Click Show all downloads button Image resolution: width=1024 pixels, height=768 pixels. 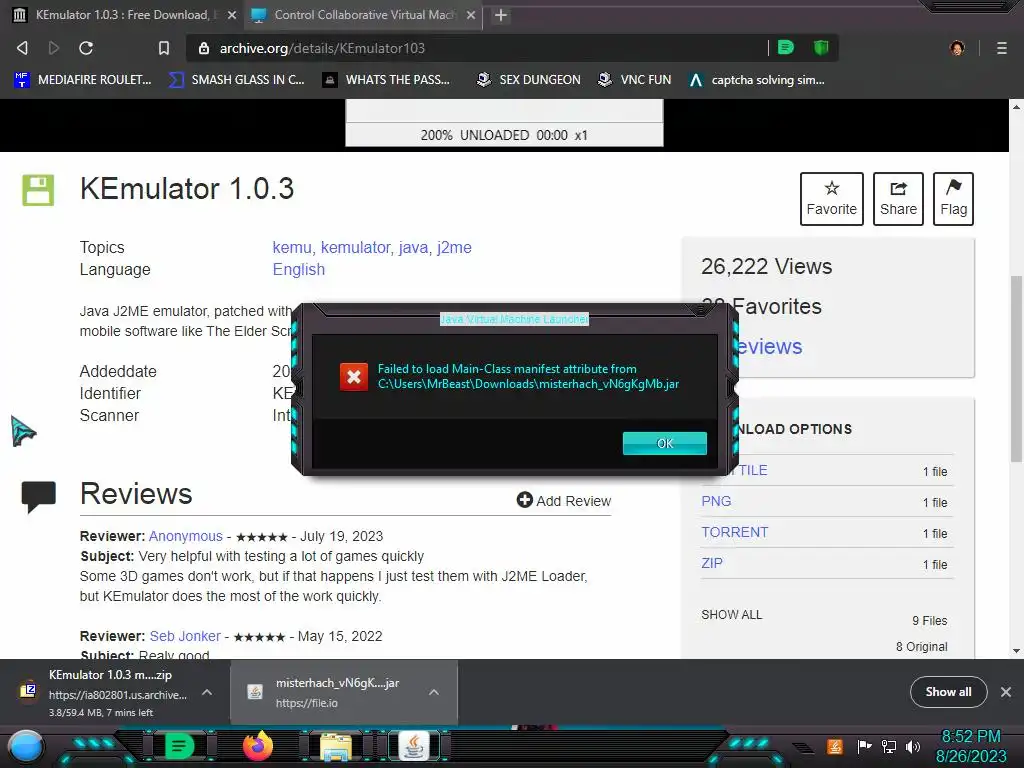(948, 692)
